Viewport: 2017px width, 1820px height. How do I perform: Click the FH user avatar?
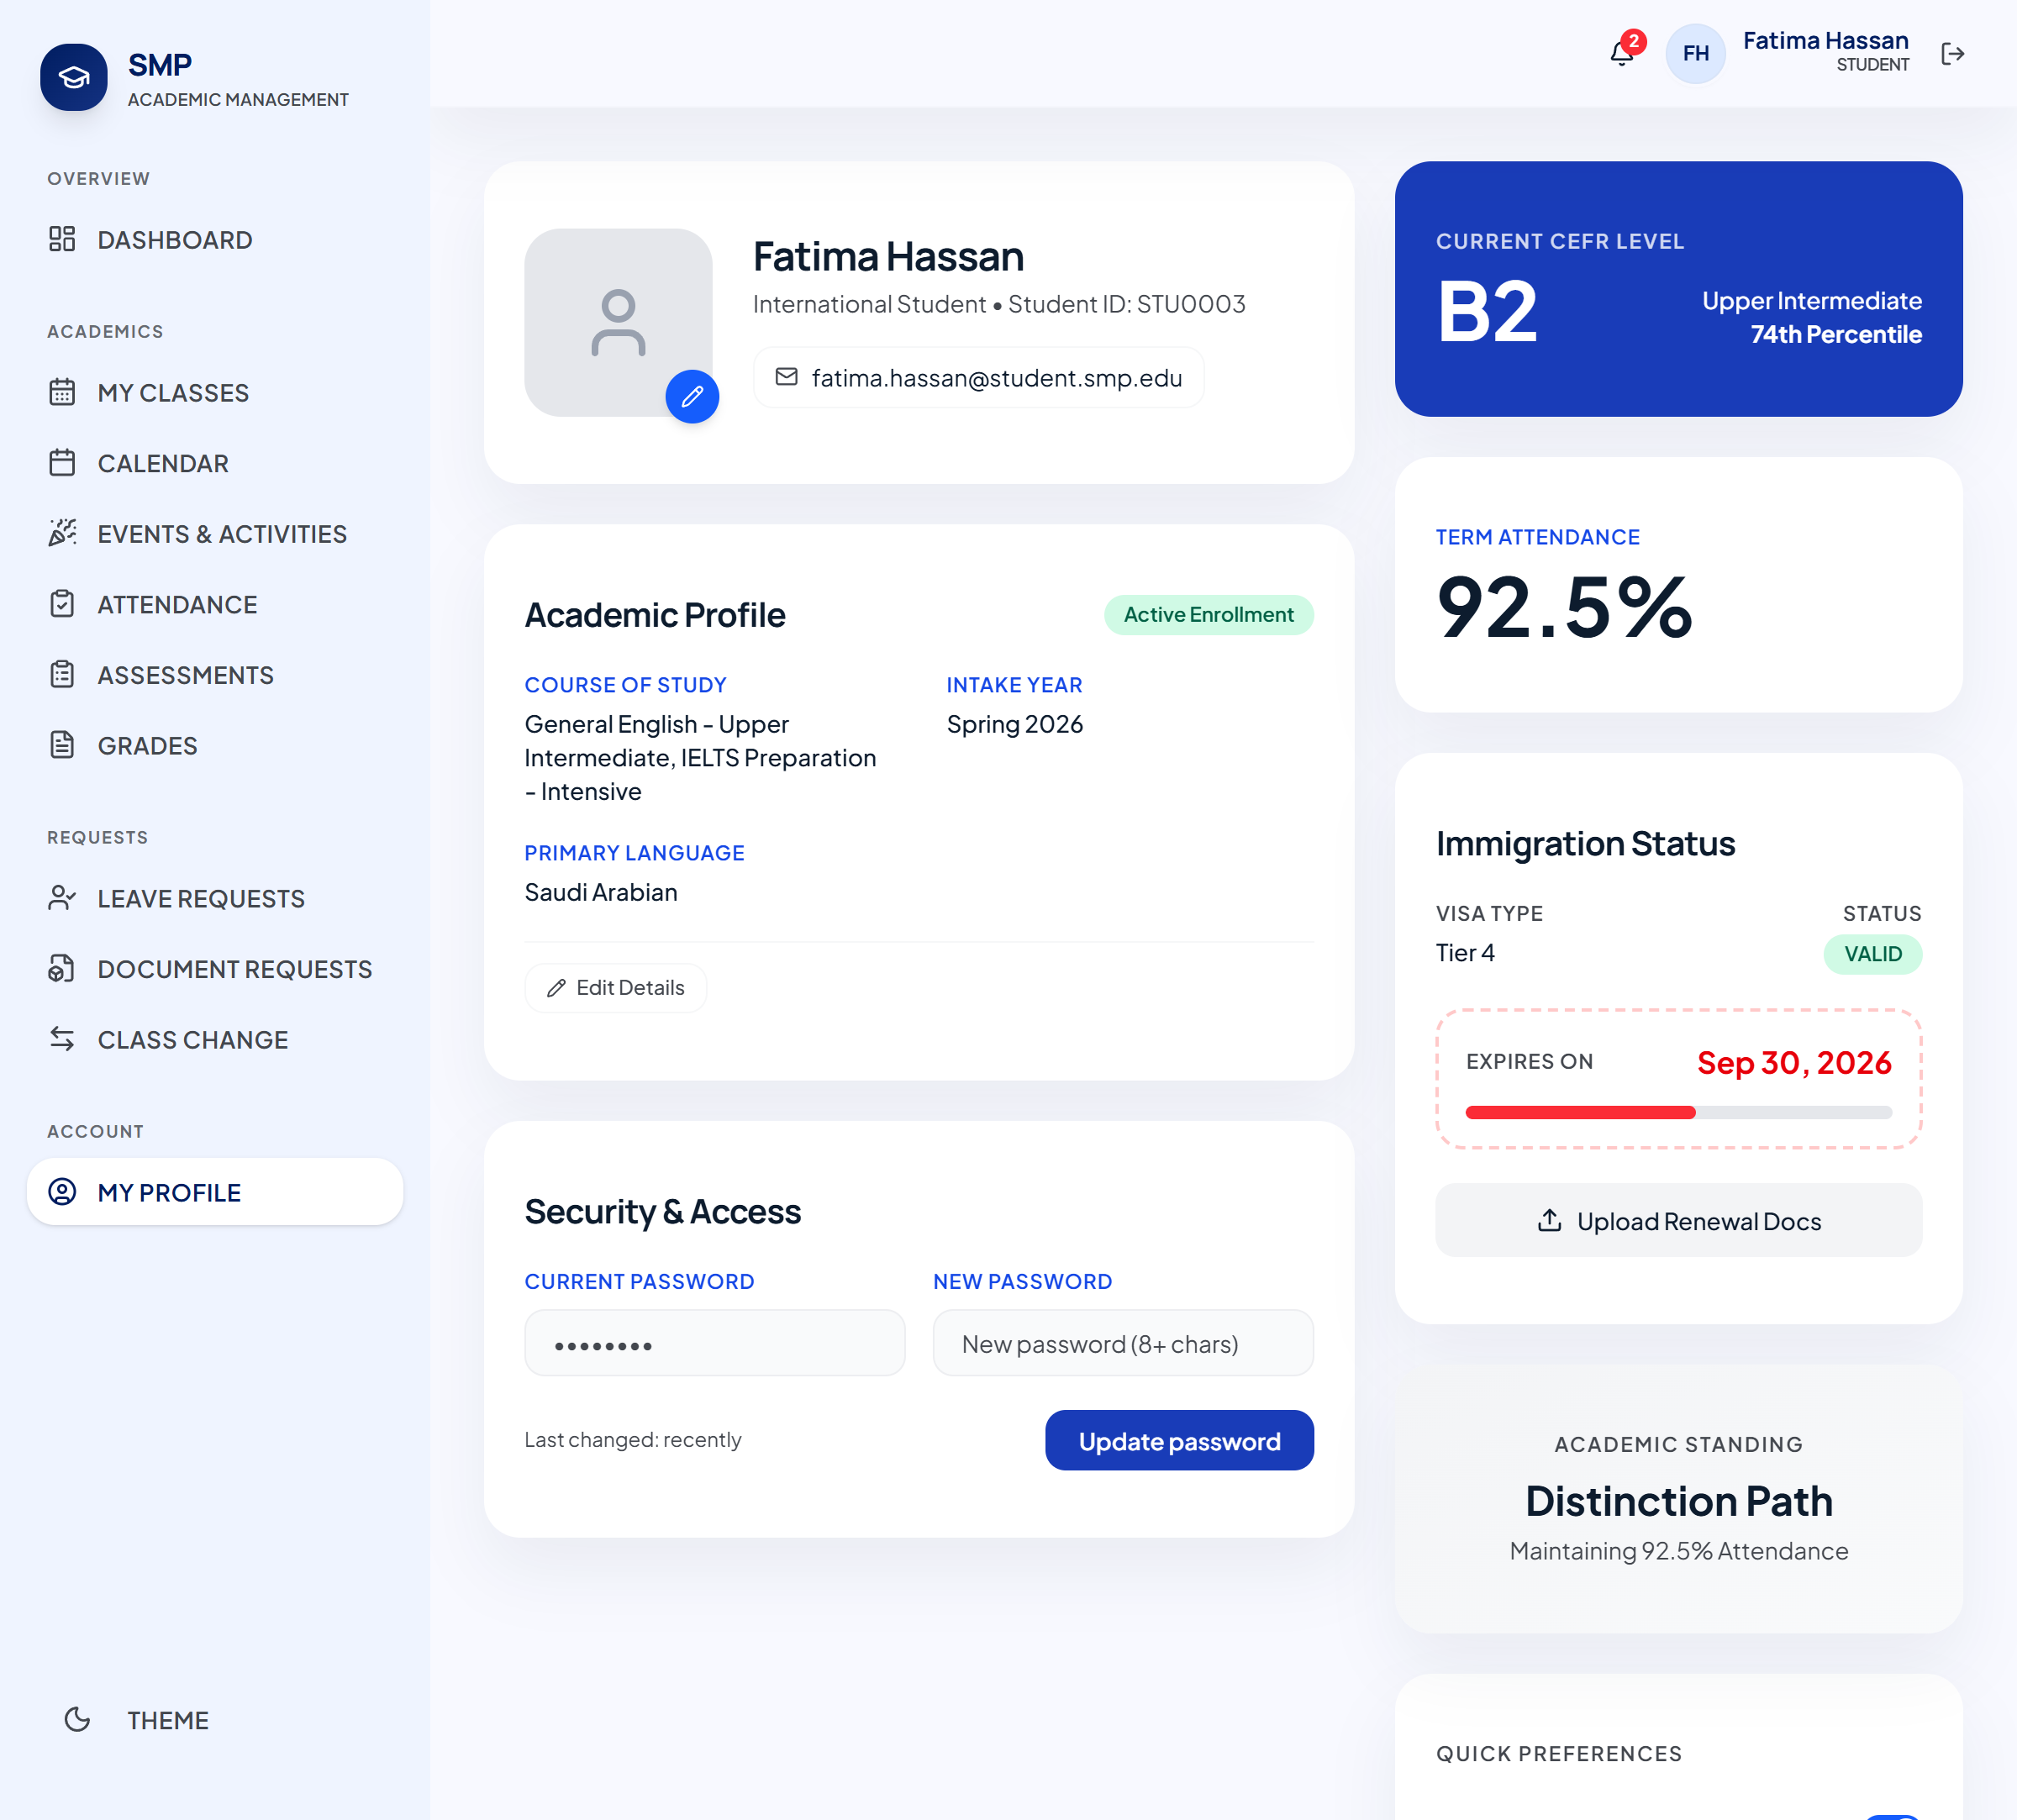click(1695, 53)
